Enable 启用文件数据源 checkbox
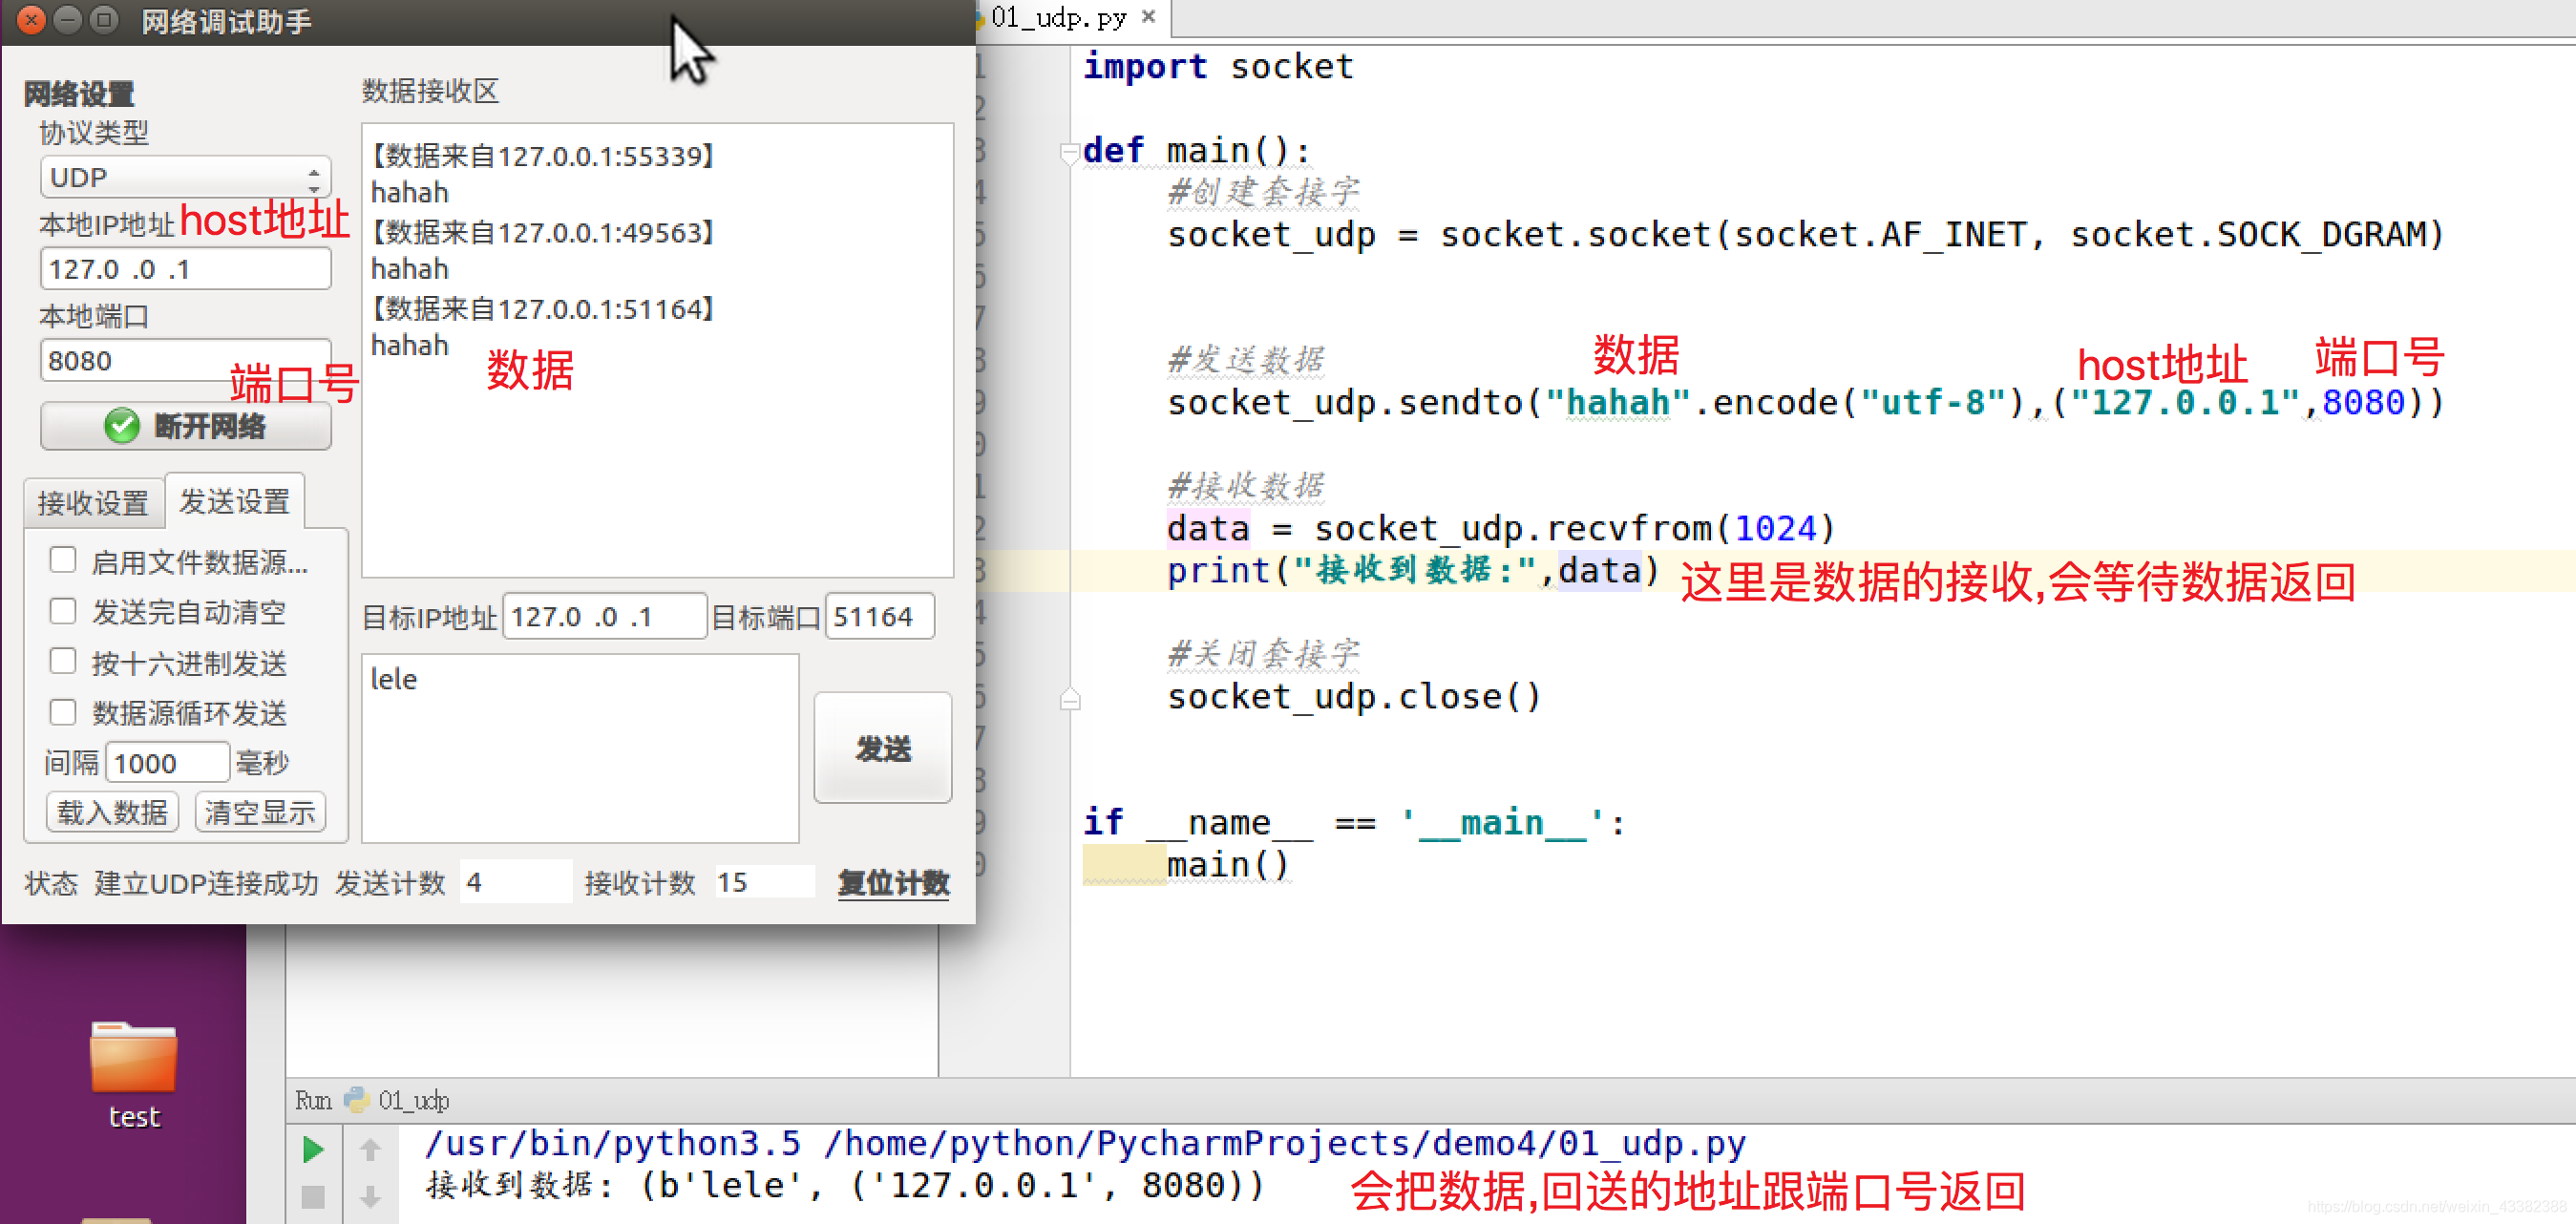2576x1224 pixels. [63, 560]
